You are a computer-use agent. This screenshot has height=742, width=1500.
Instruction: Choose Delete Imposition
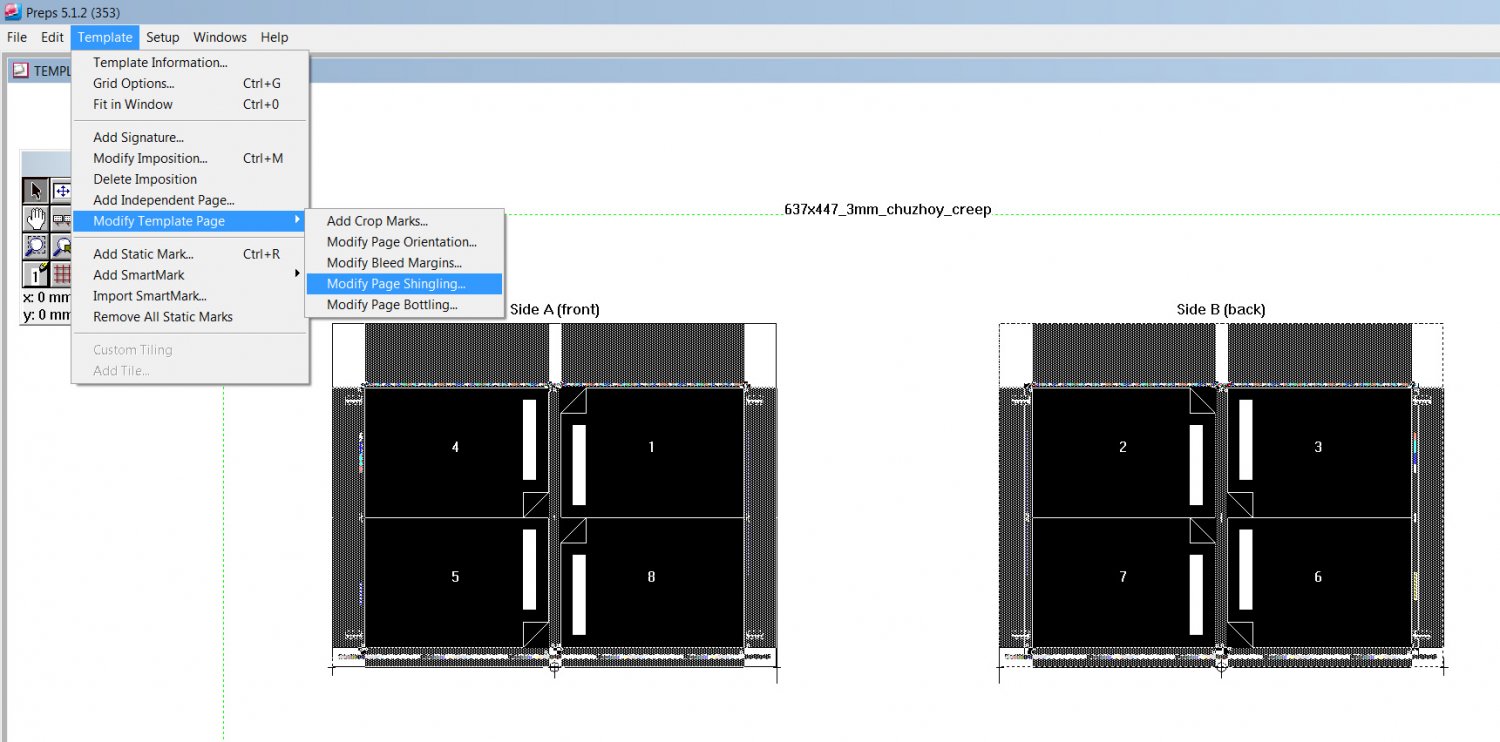click(x=190, y=179)
